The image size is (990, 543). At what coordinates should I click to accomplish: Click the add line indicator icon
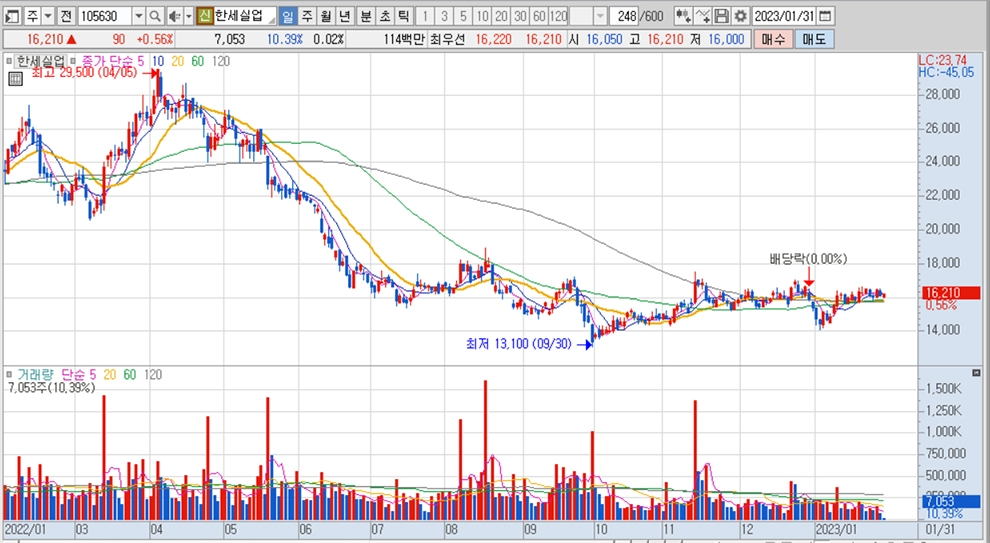[x=703, y=16]
